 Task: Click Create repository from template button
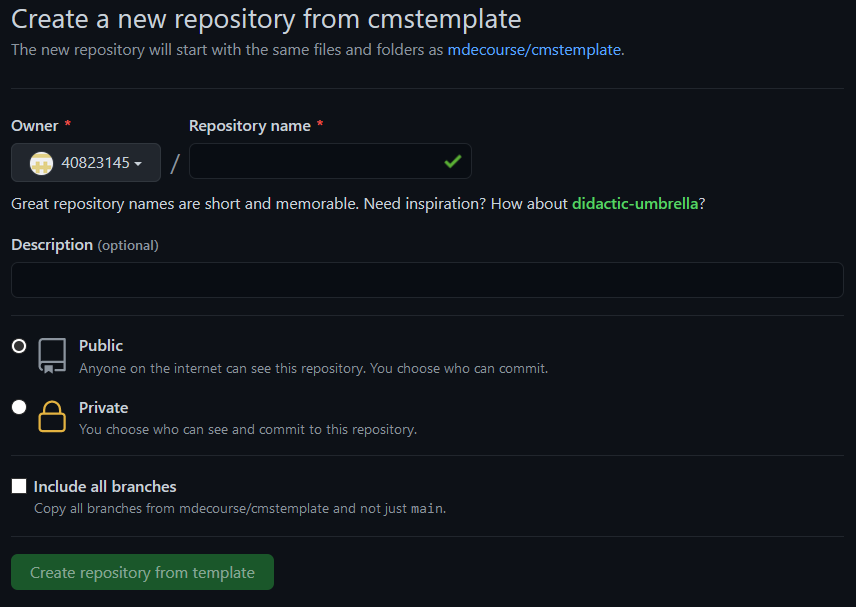point(142,572)
